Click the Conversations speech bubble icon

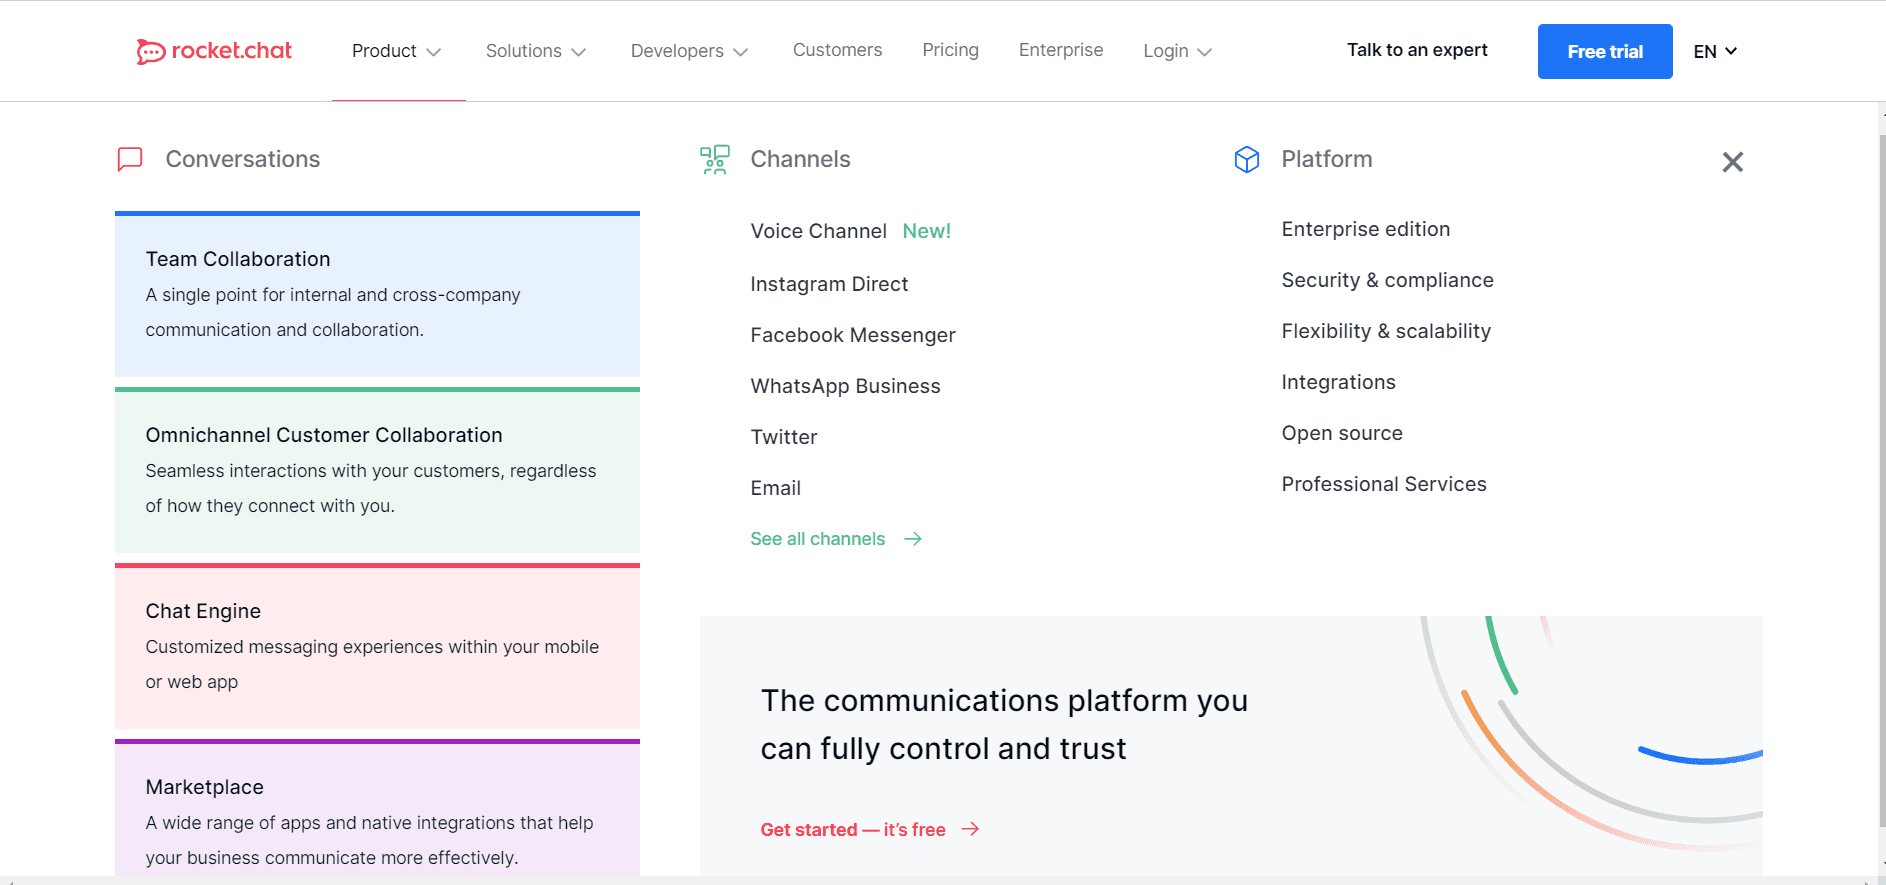click(x=130, y=159)
